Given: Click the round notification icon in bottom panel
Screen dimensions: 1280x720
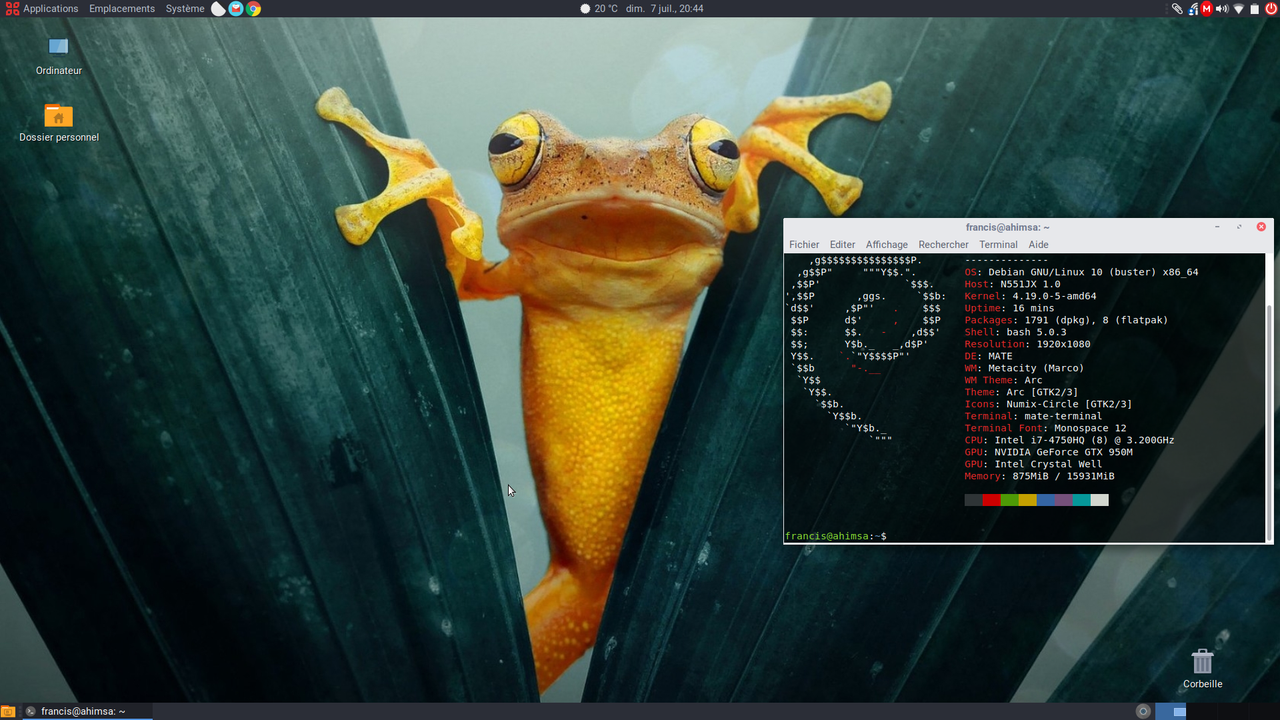Looking at the screenshot, I should (1143, 711).
